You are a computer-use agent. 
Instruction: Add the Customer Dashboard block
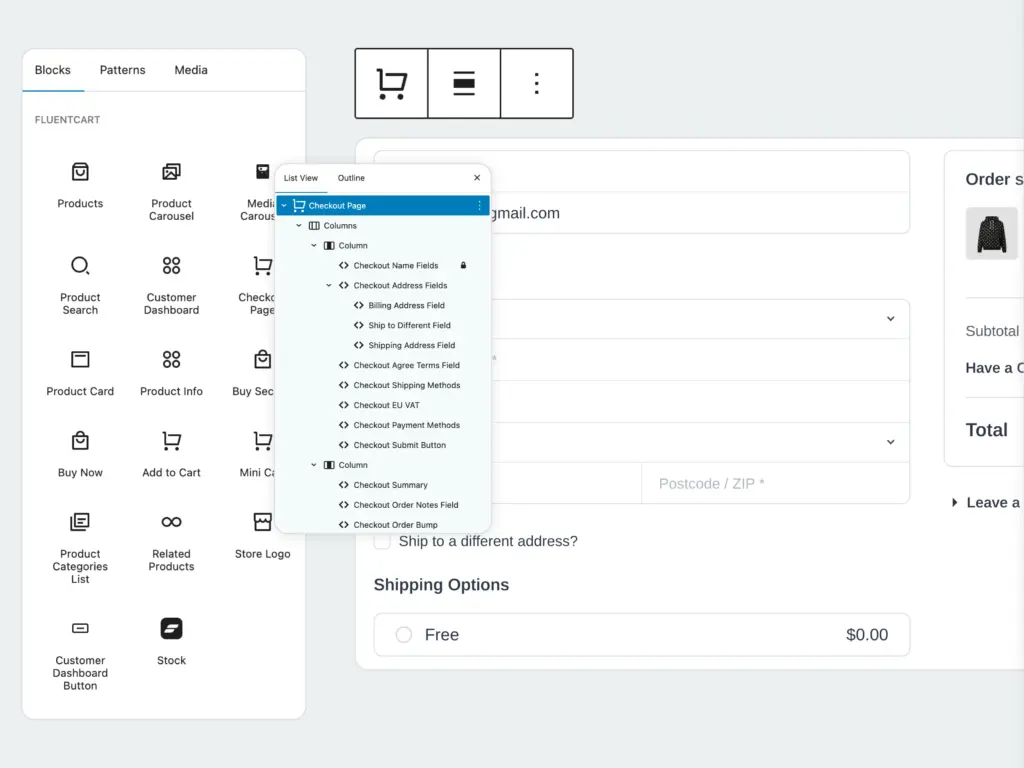[x=171, y=285]
